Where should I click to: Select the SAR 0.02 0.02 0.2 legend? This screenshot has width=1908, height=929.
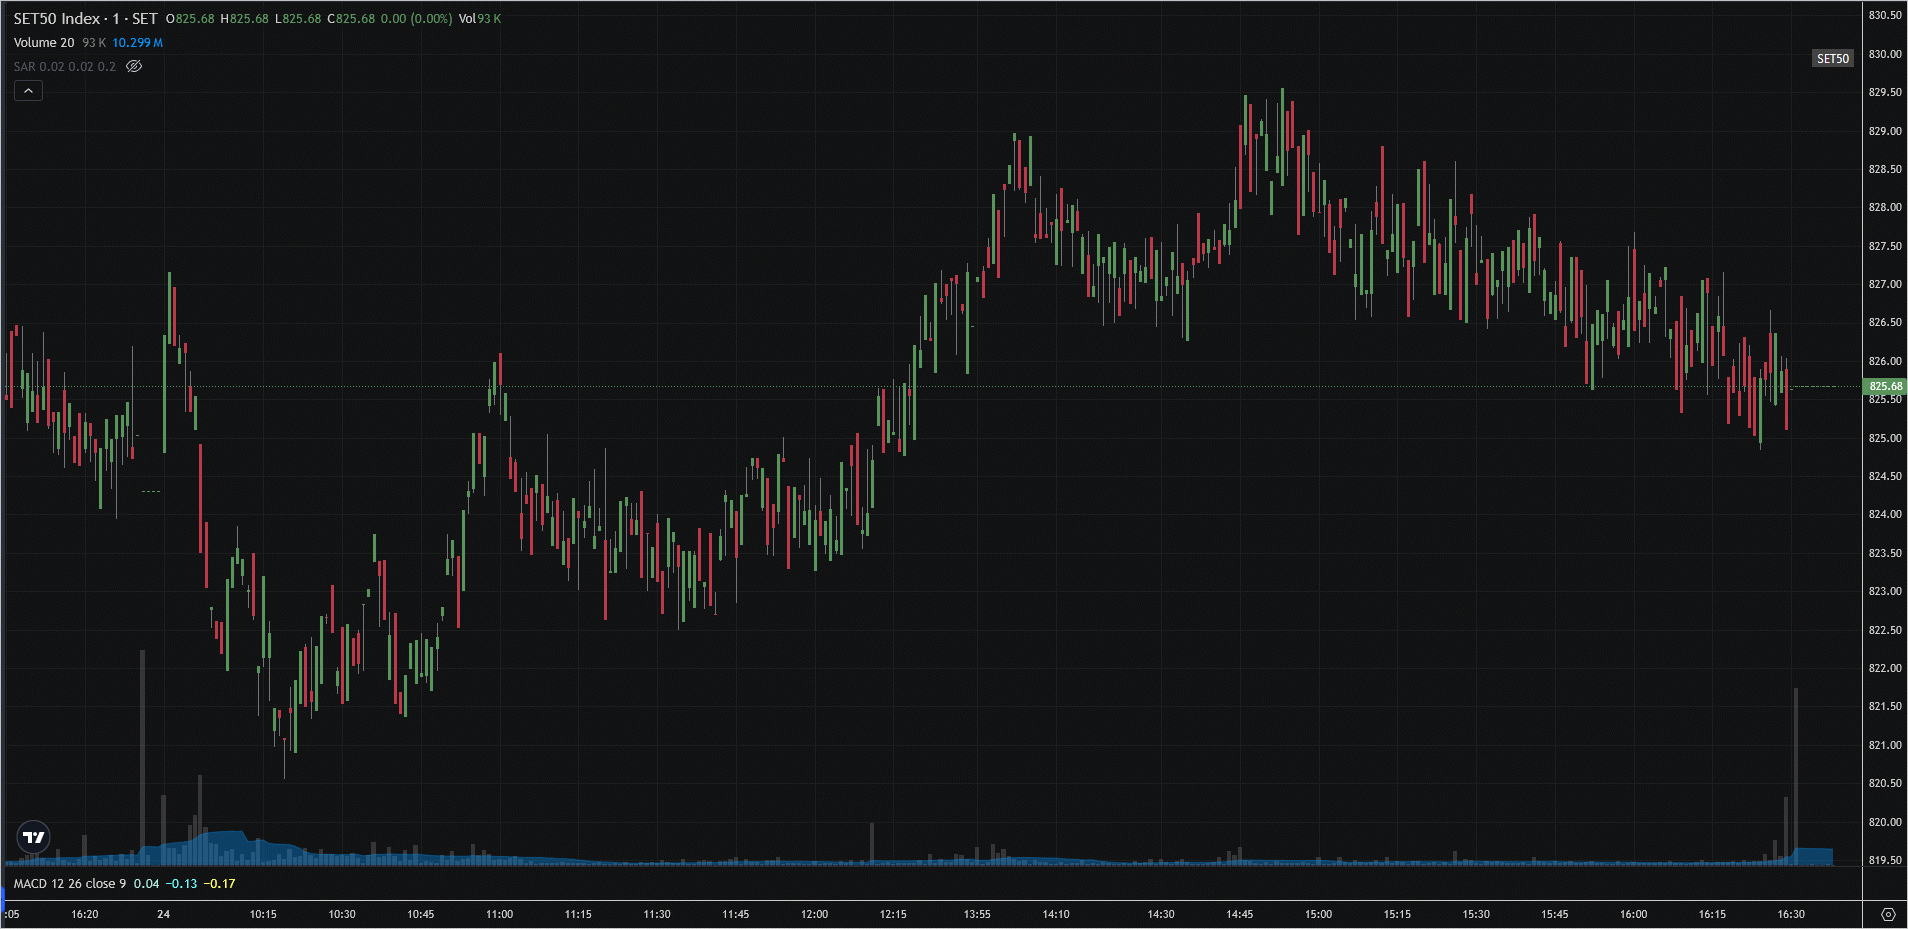(x=65, y=67)
